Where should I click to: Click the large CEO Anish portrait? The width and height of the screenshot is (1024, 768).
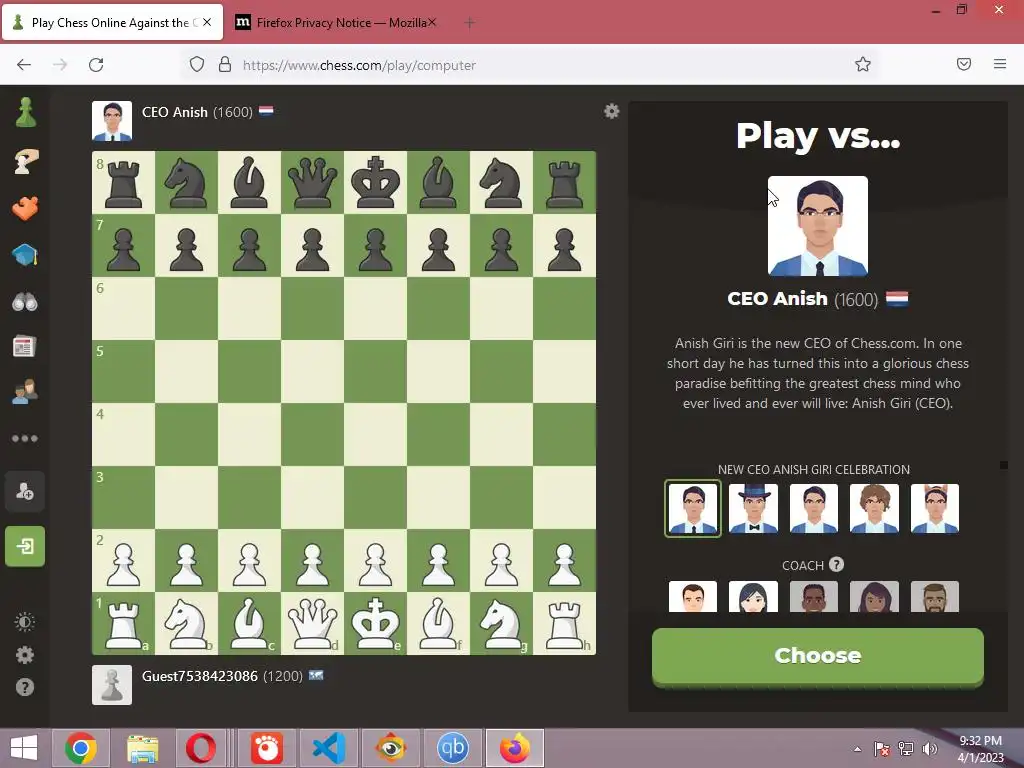coord(818,226)
